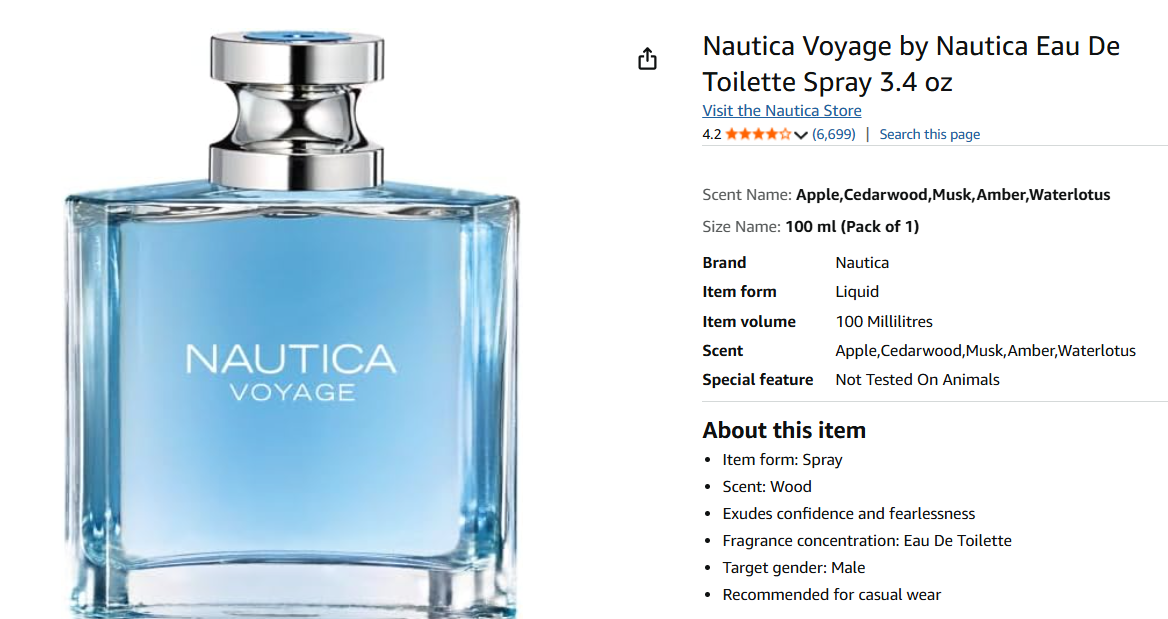Image resolution: width=1168 pixels, height=619 pixels.
Task: Click the orange star rating icons
Action: 758,135
